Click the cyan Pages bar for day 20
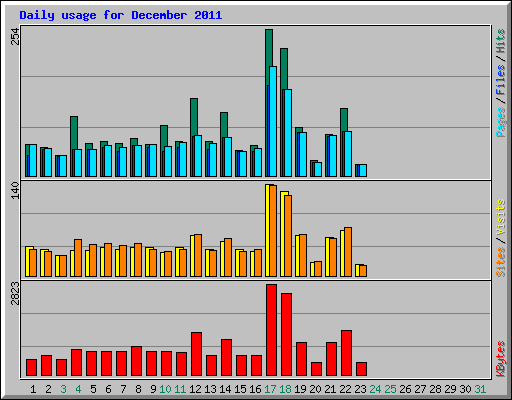 coord(318,170)
